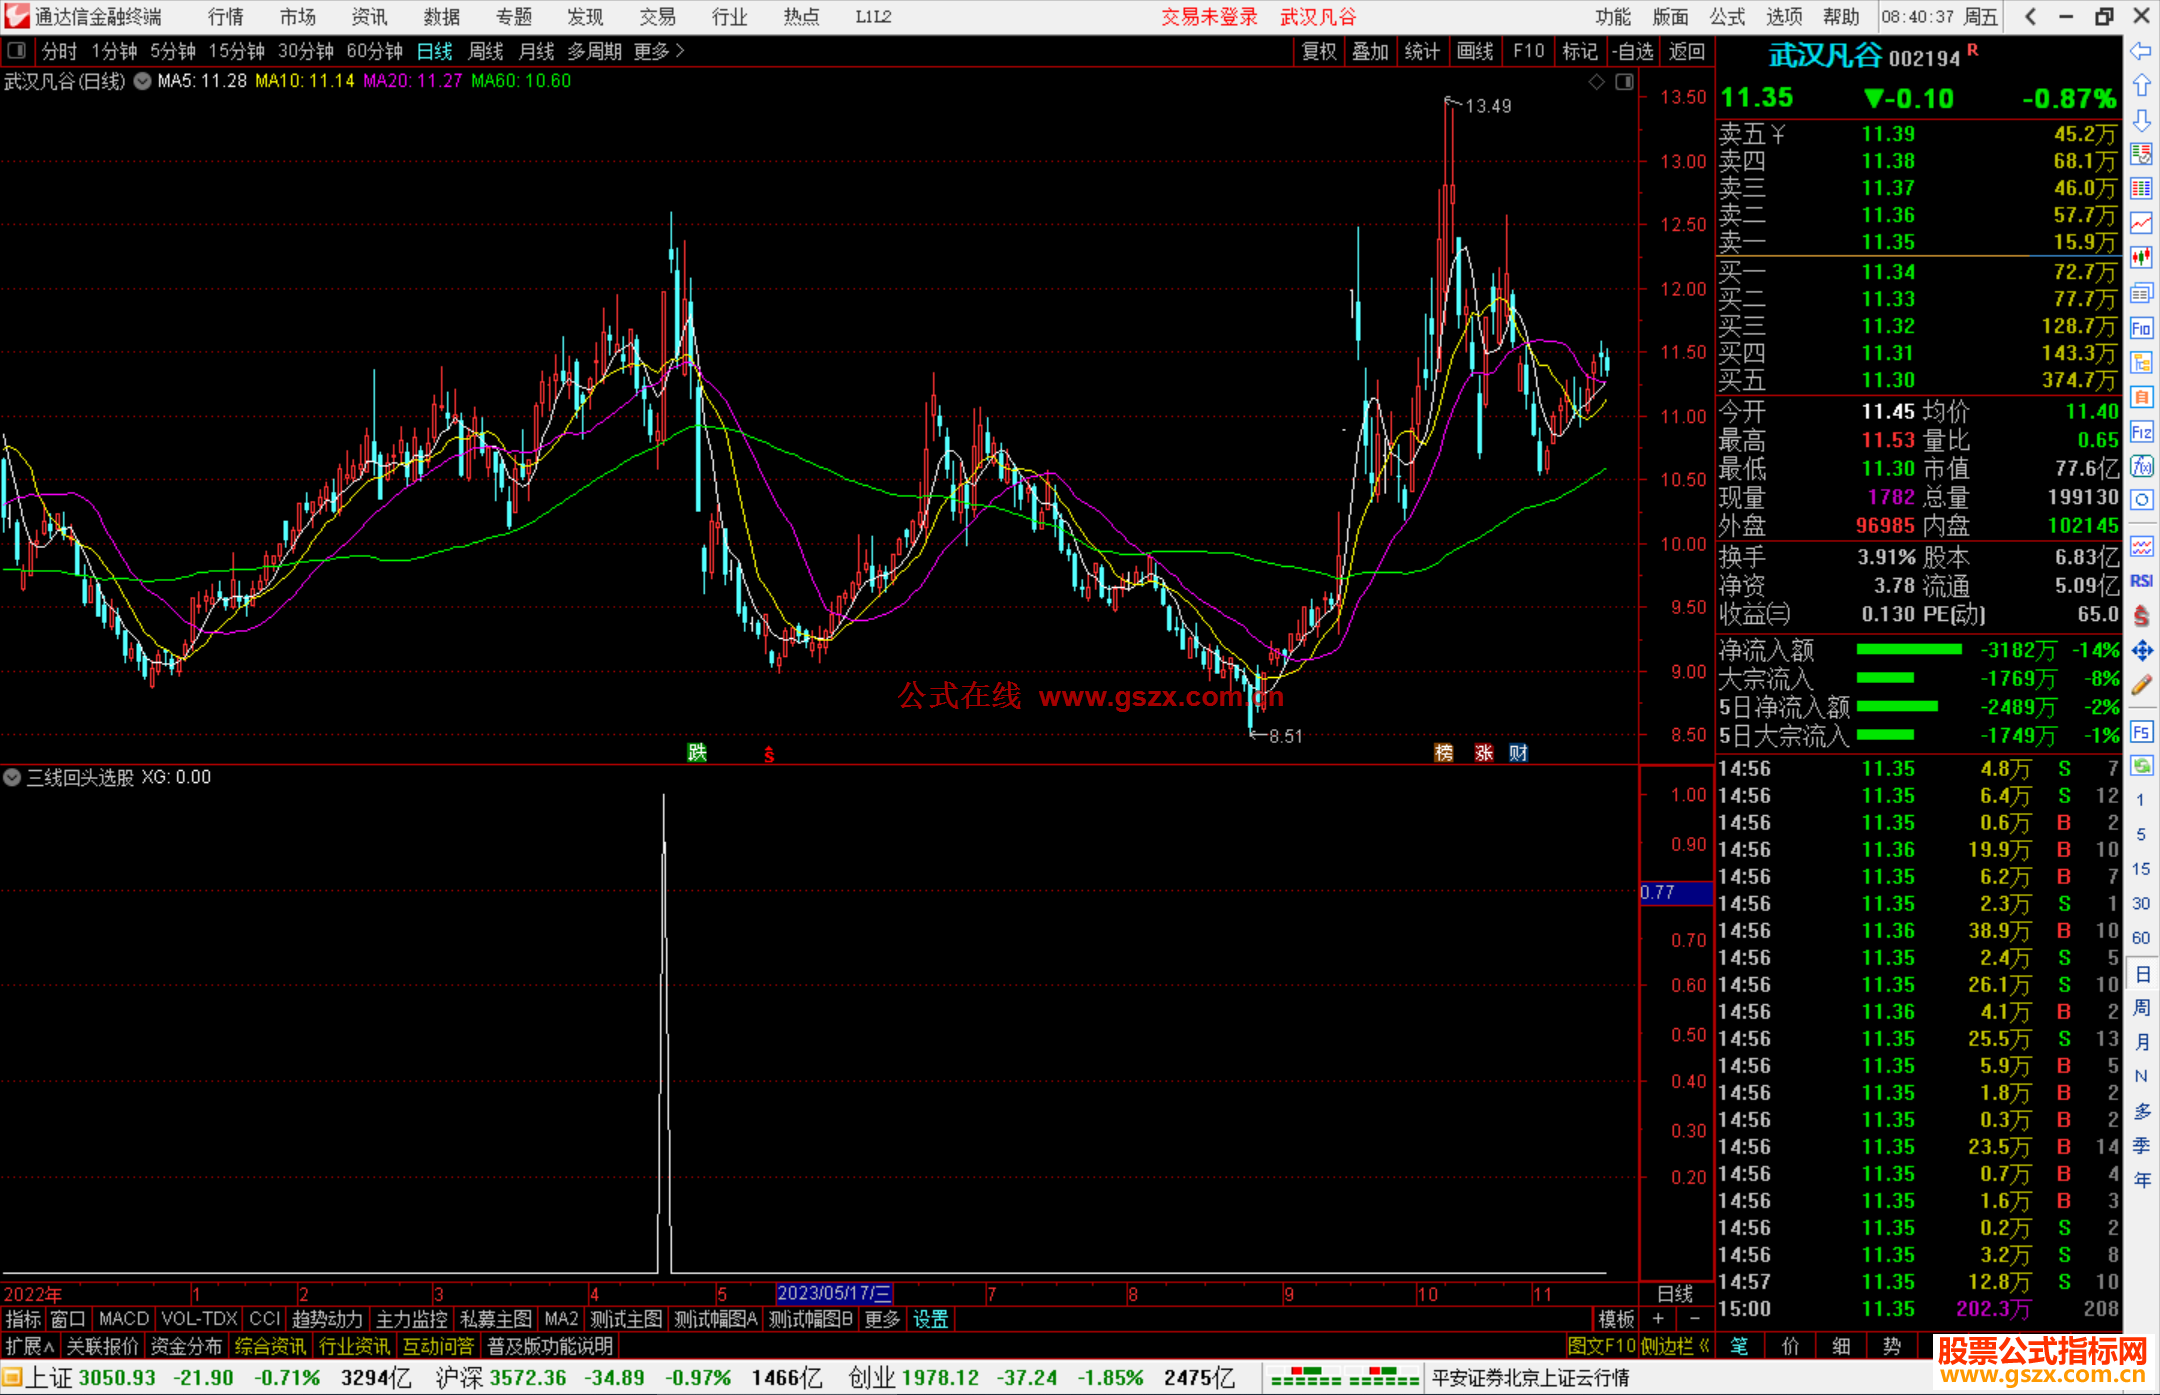Screen dimensions: 2160x1395
Task: Open the candlestick chart icon in sidebar
Action: pos(2141,257)
